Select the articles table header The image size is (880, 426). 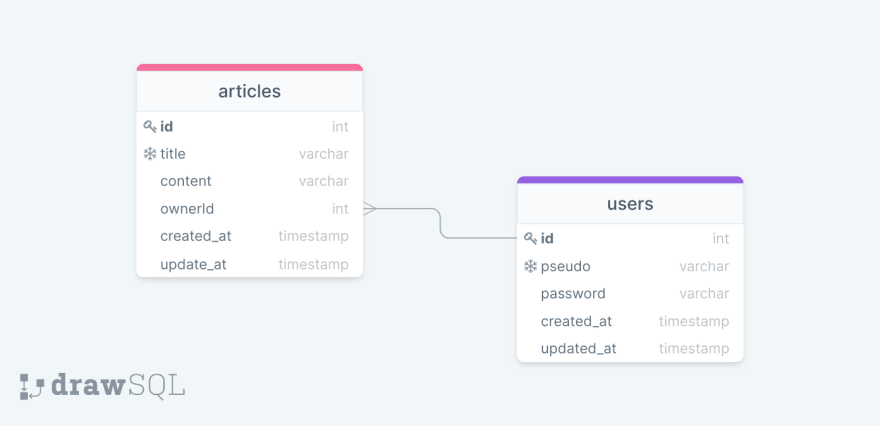pos(250,91)
